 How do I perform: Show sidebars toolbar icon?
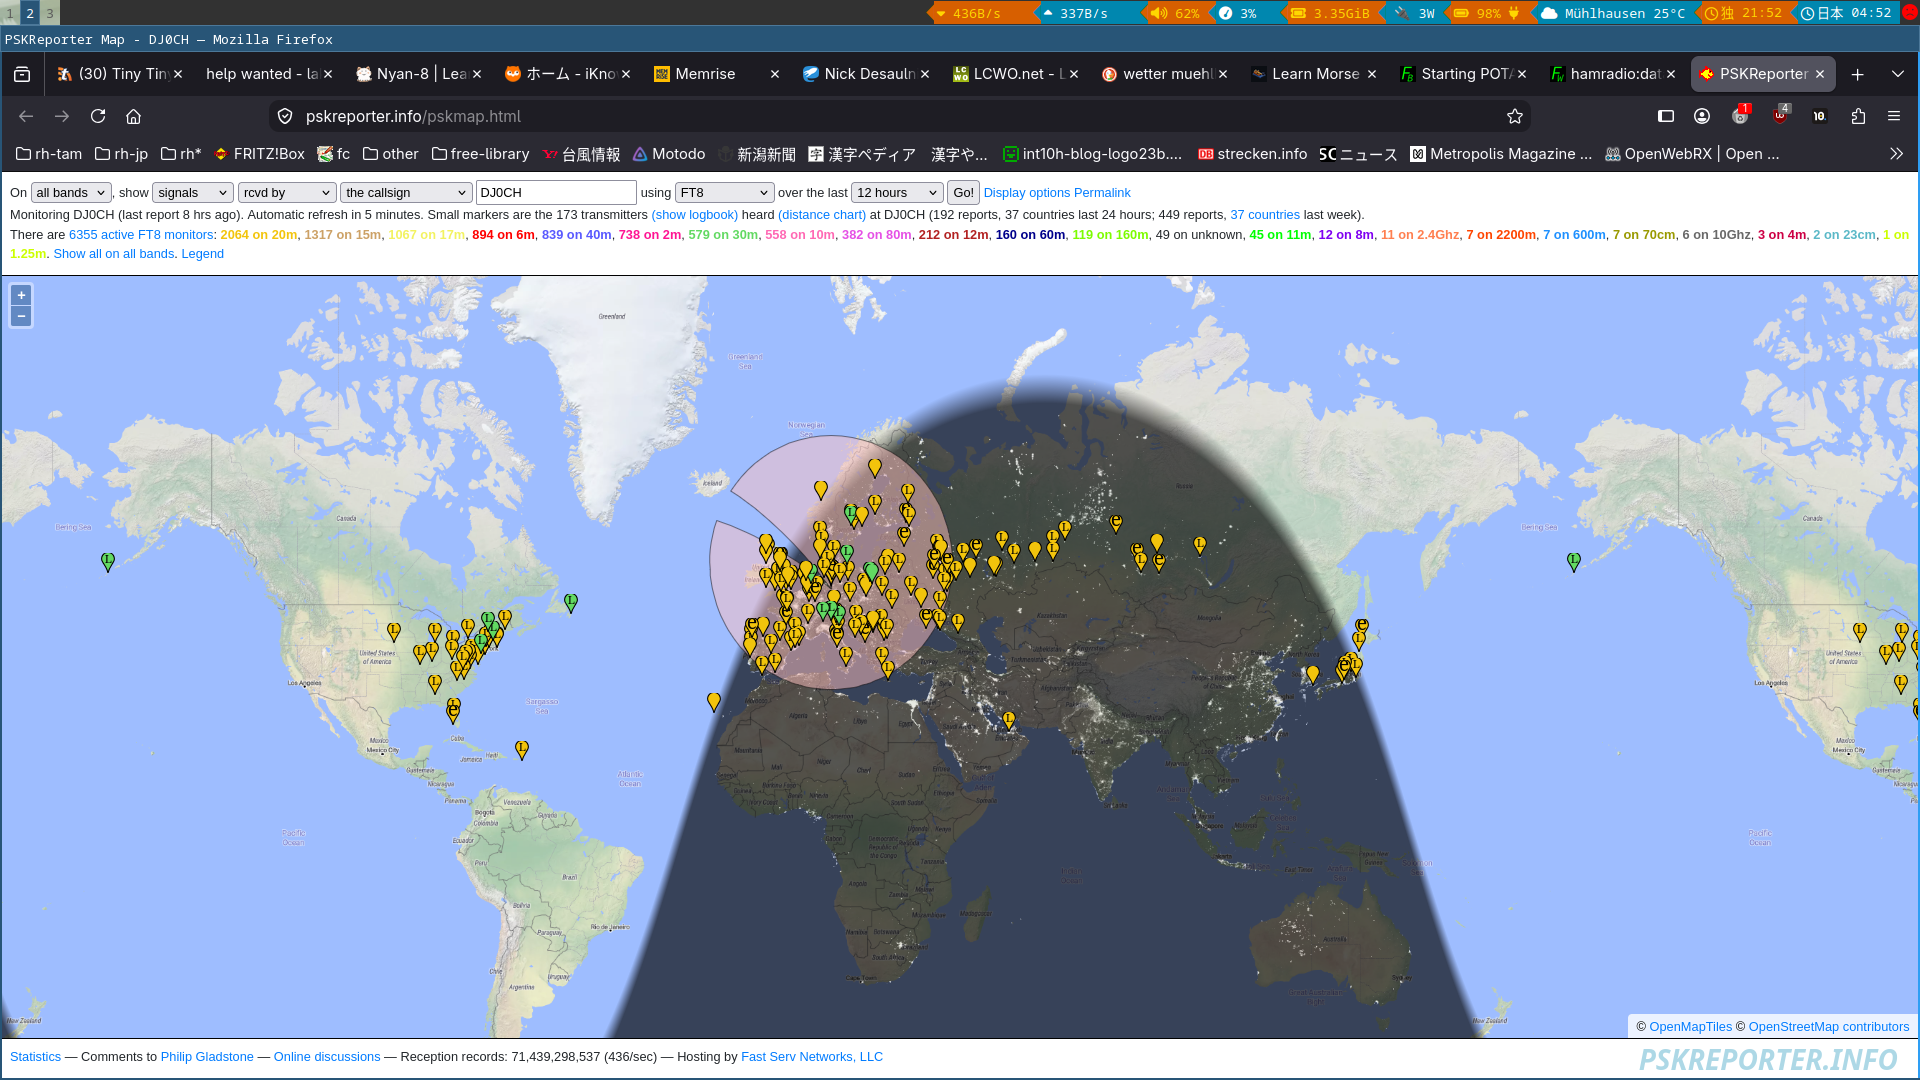point(1666,116)
